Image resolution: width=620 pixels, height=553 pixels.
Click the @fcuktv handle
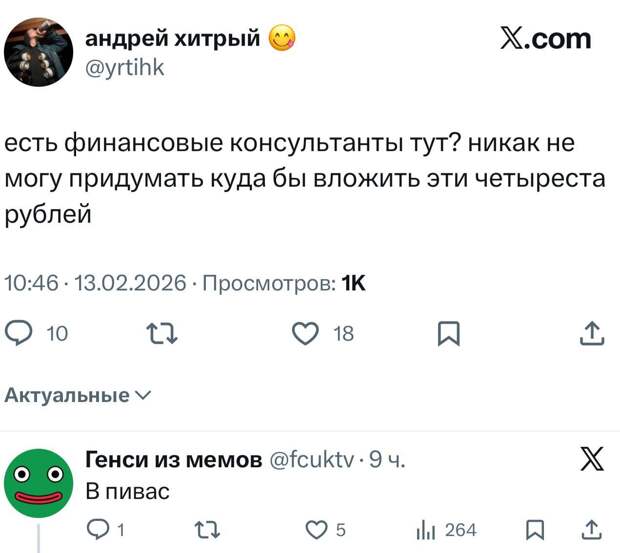[312, 461]
